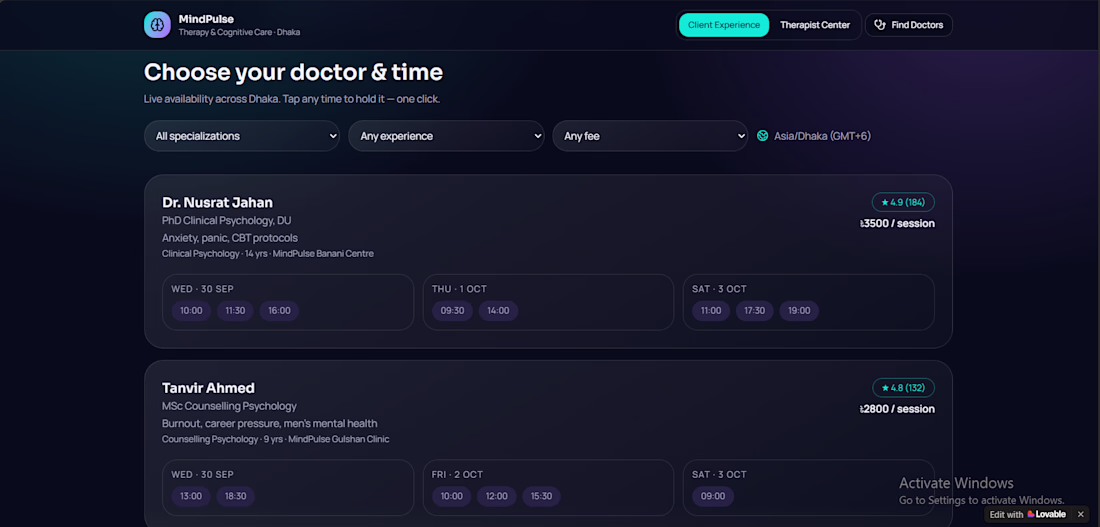1100x527 pixels.
Task: Expand the Any fee dropdown
Action: coord(650,136)
